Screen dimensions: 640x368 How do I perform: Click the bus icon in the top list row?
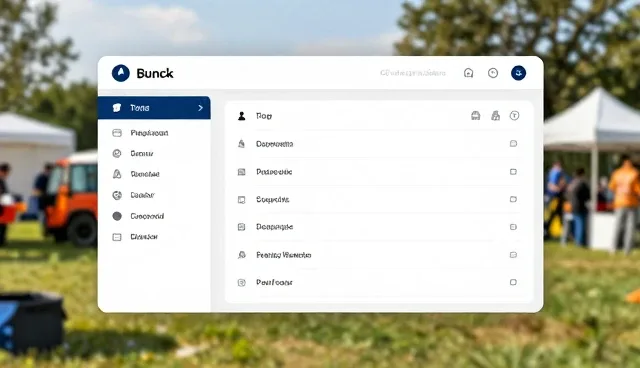click(x=476, y=116)
